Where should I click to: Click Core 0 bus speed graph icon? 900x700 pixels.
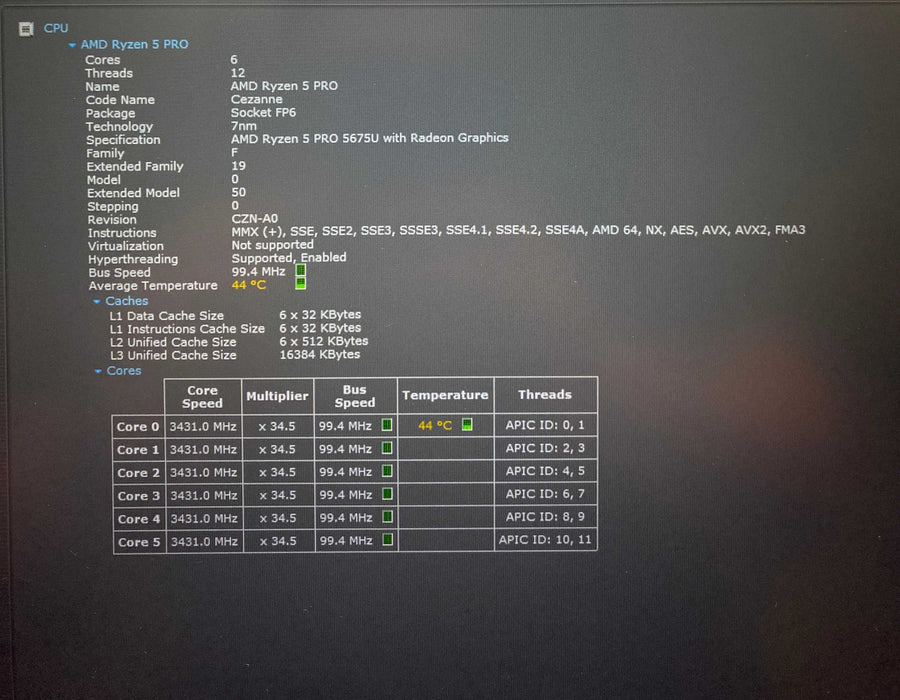pos(387,425)
